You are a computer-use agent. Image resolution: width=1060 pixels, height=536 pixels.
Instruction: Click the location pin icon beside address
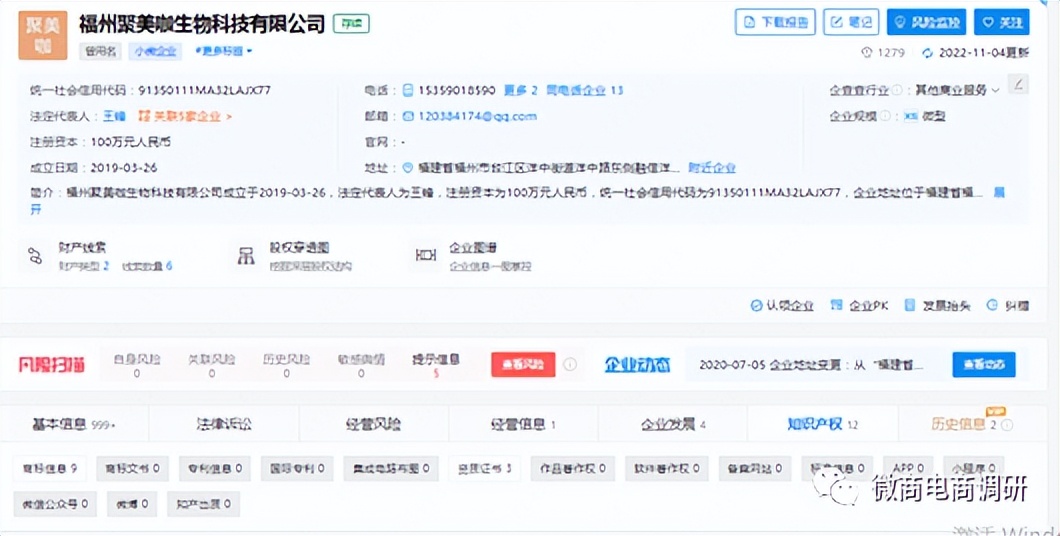pyautogui.click(x=408, y=168)
